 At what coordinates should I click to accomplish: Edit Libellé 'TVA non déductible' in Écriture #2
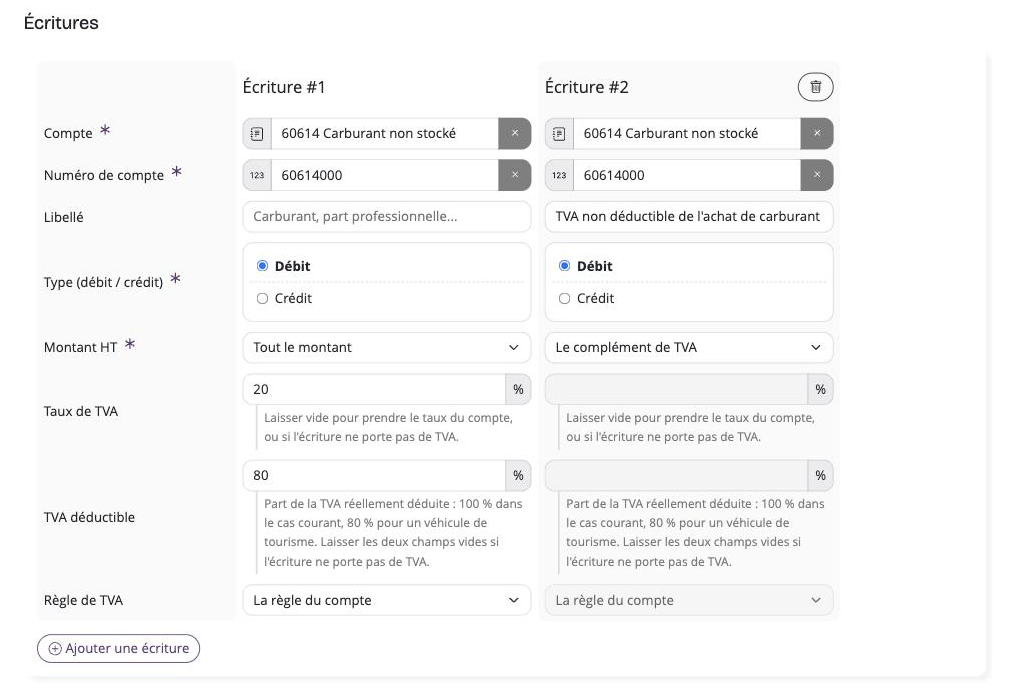coord(689,216)
